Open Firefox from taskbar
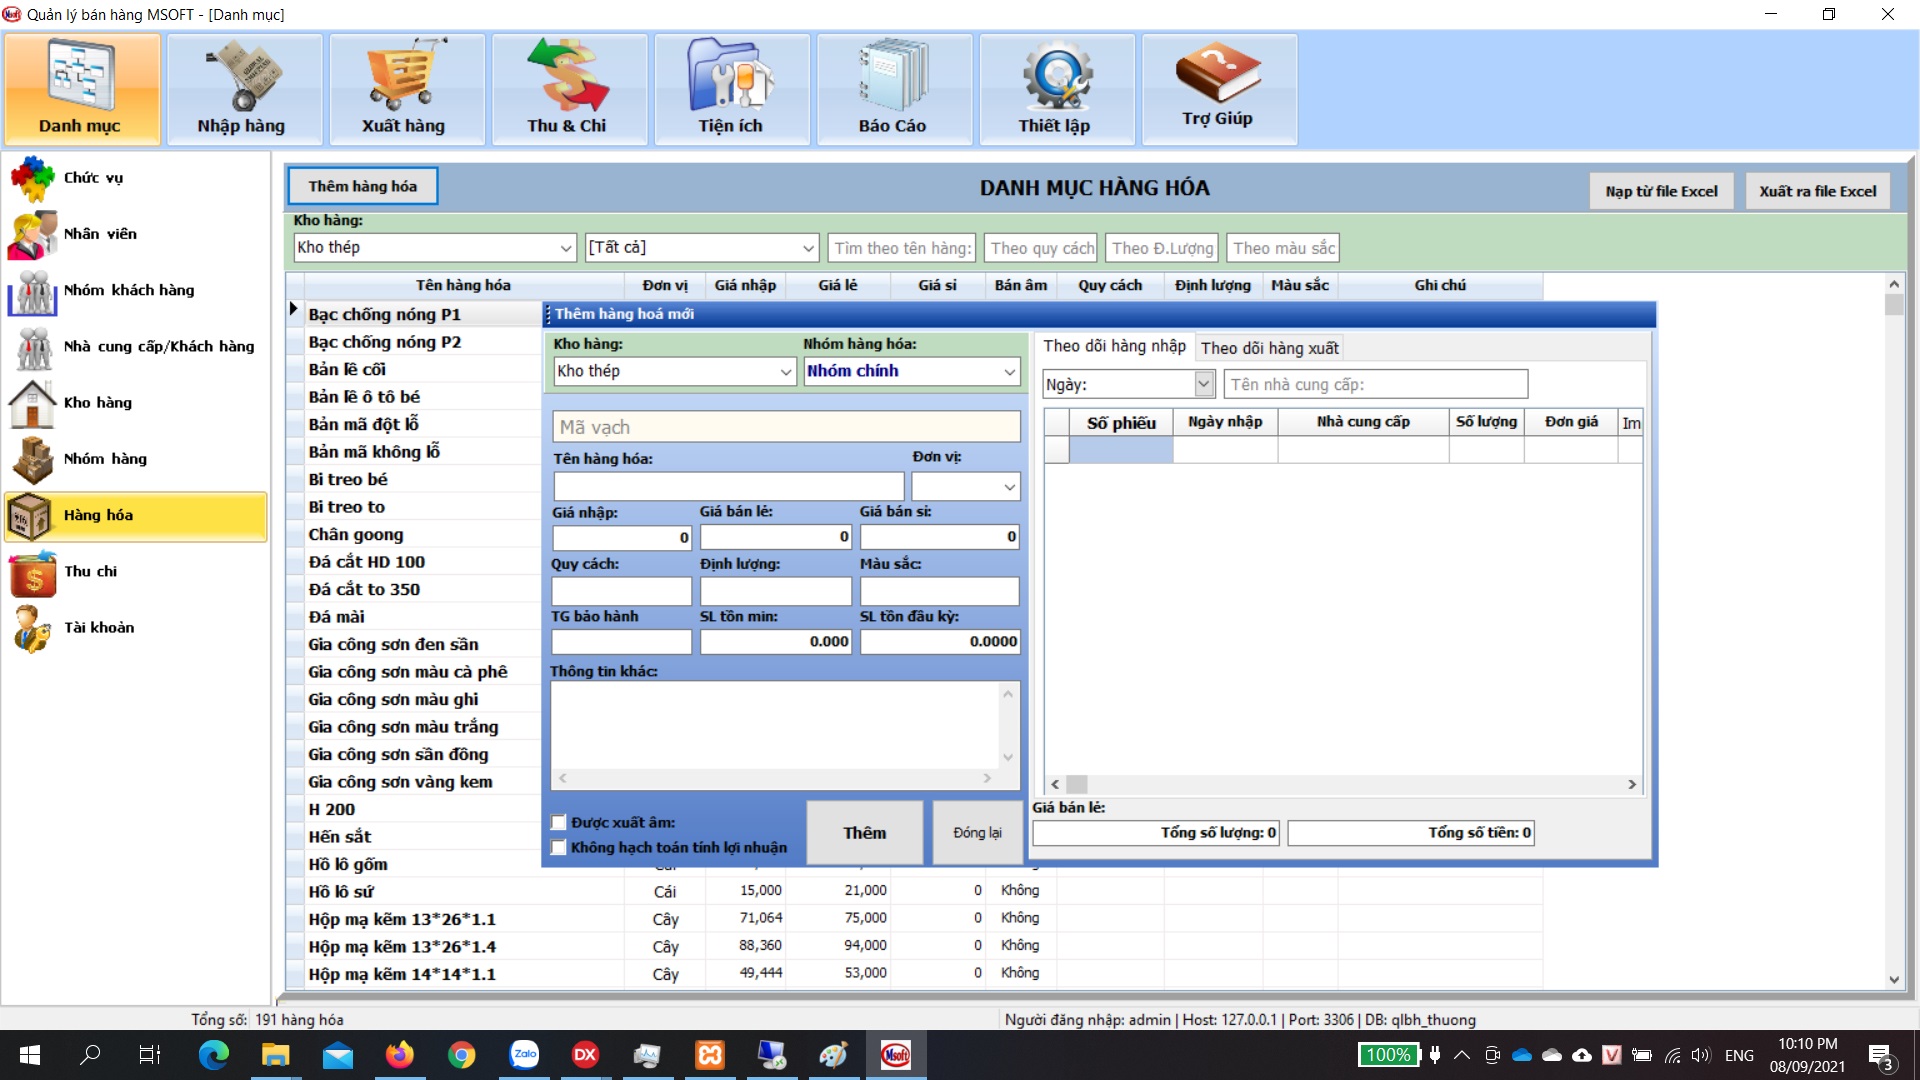Image resolution: width=1920 pixels, height=1080 pixels. tap(399, 1055)
